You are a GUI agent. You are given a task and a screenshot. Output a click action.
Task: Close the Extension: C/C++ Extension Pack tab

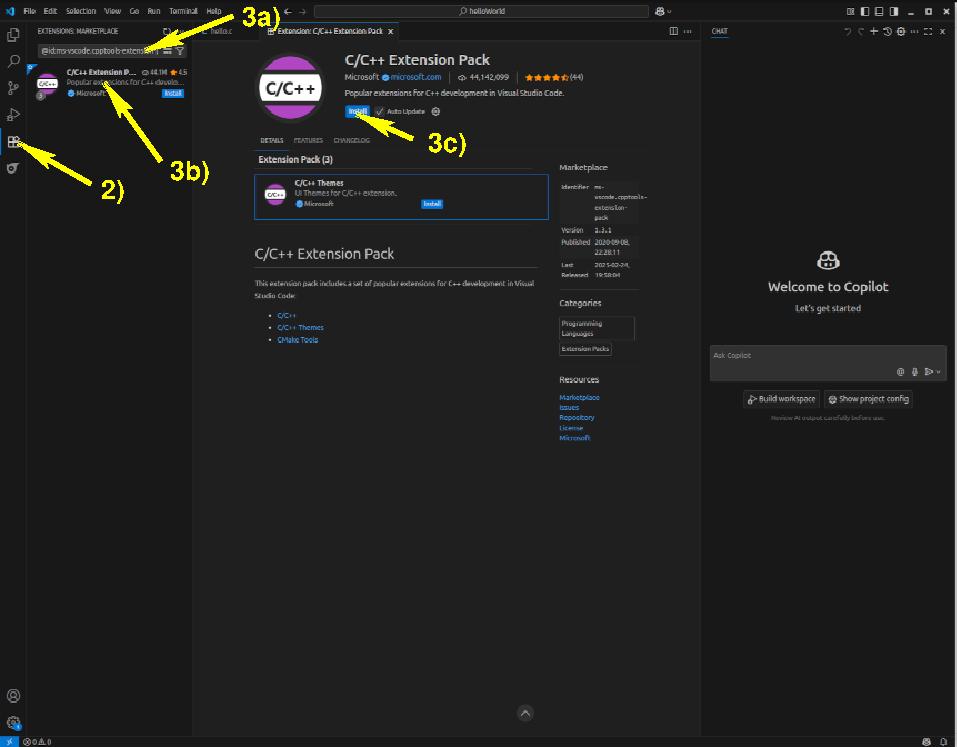click(391, 31)
